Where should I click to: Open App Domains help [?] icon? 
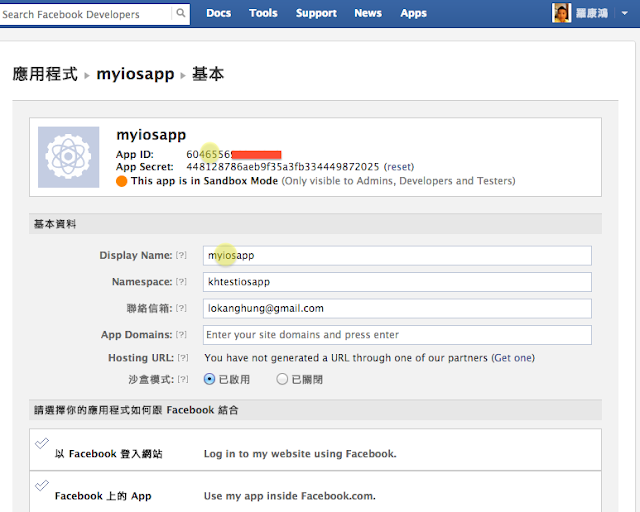click(x=181, y=335)
